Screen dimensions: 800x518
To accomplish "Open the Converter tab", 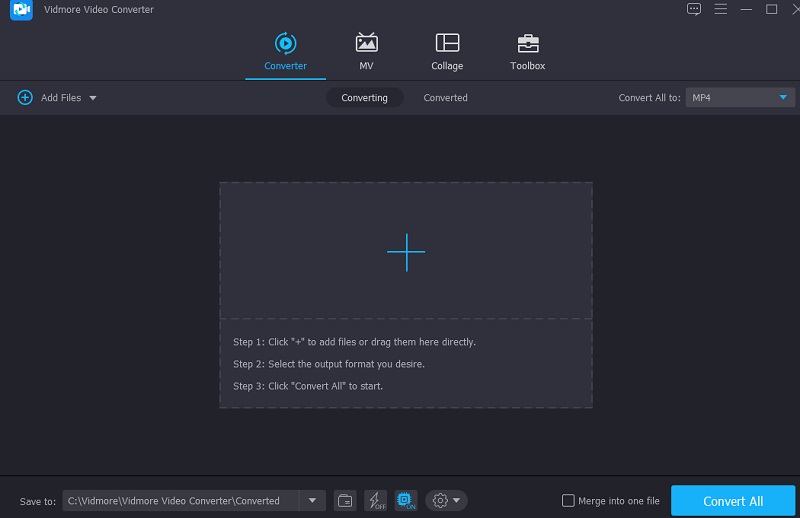I will pos(285,52).
